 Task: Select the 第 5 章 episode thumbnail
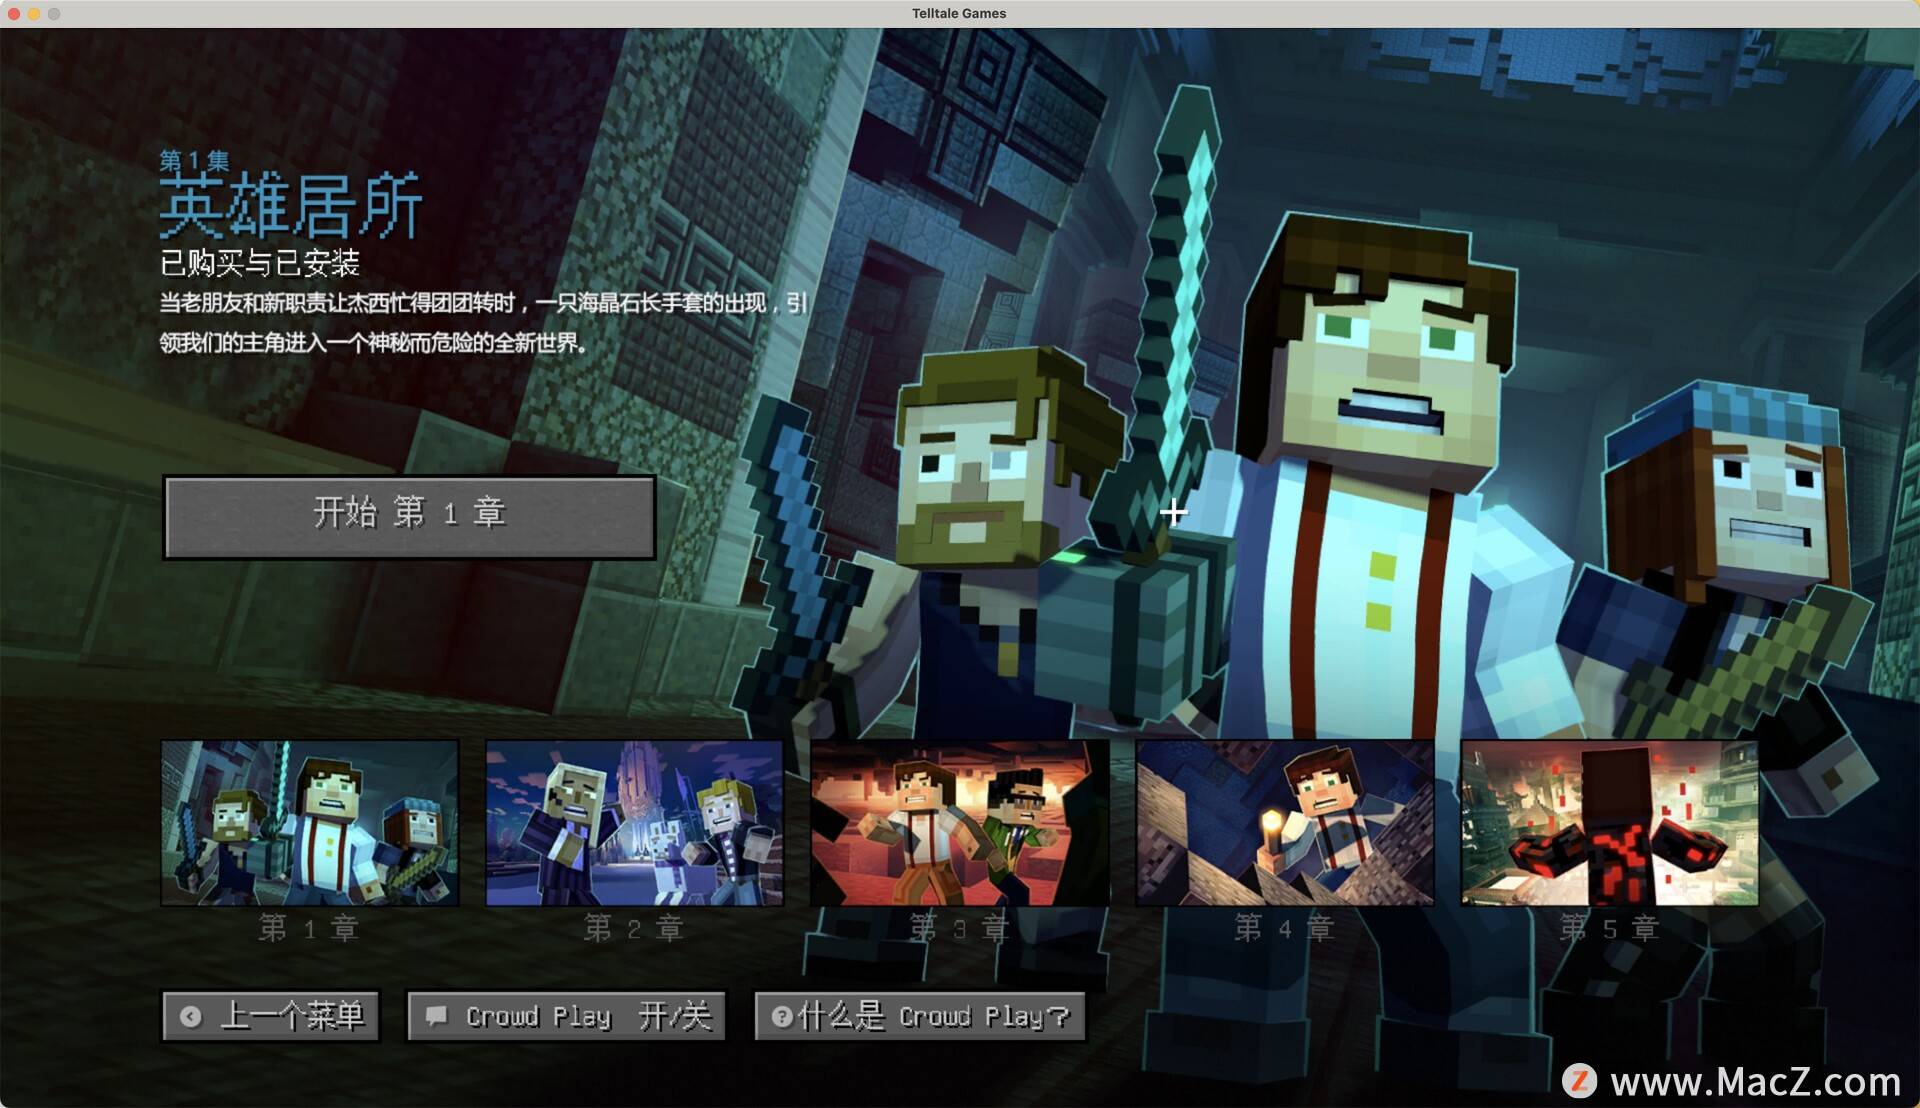1610,823
